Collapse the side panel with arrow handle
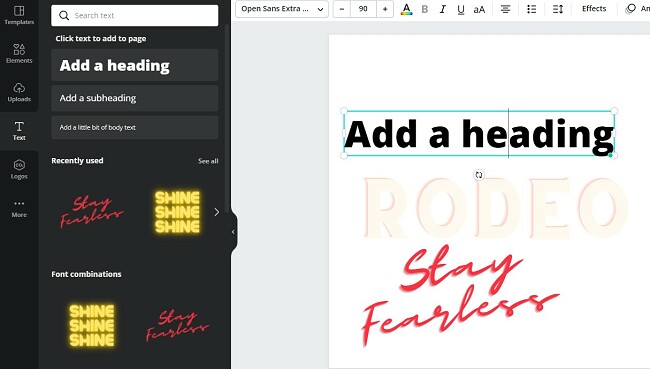Viewport: 650px width, 369px height. point(233,232)
